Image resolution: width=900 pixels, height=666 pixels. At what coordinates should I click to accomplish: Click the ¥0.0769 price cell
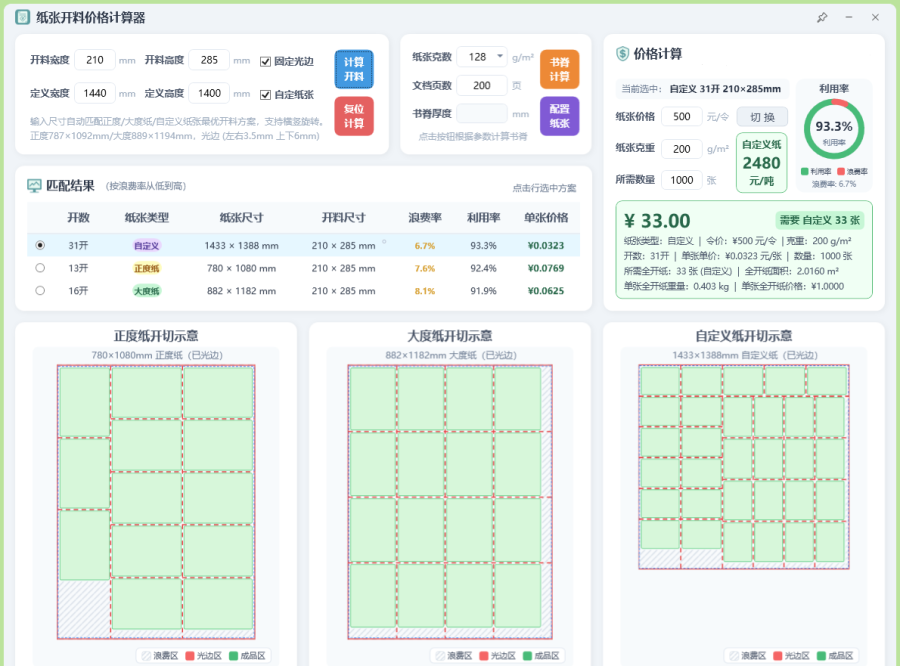tap(546, 268)
